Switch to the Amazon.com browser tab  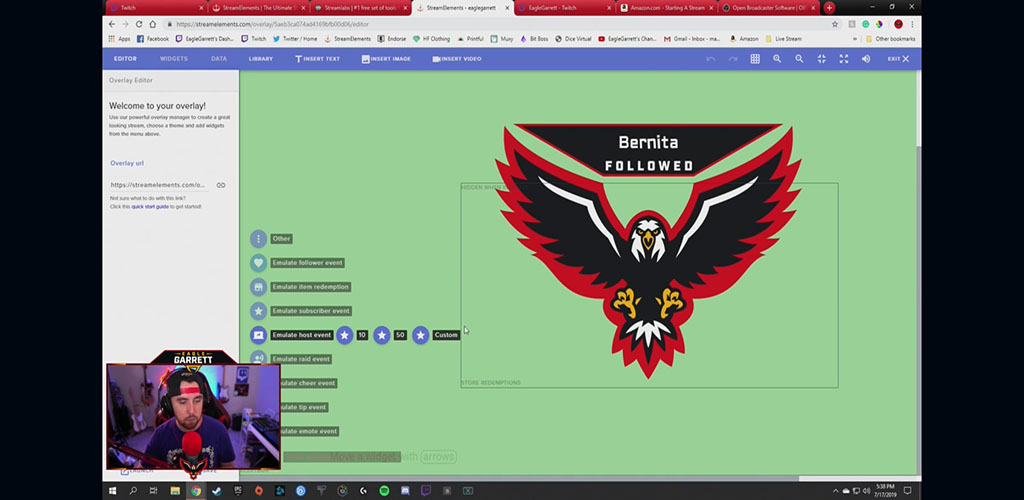click(667, 8)
